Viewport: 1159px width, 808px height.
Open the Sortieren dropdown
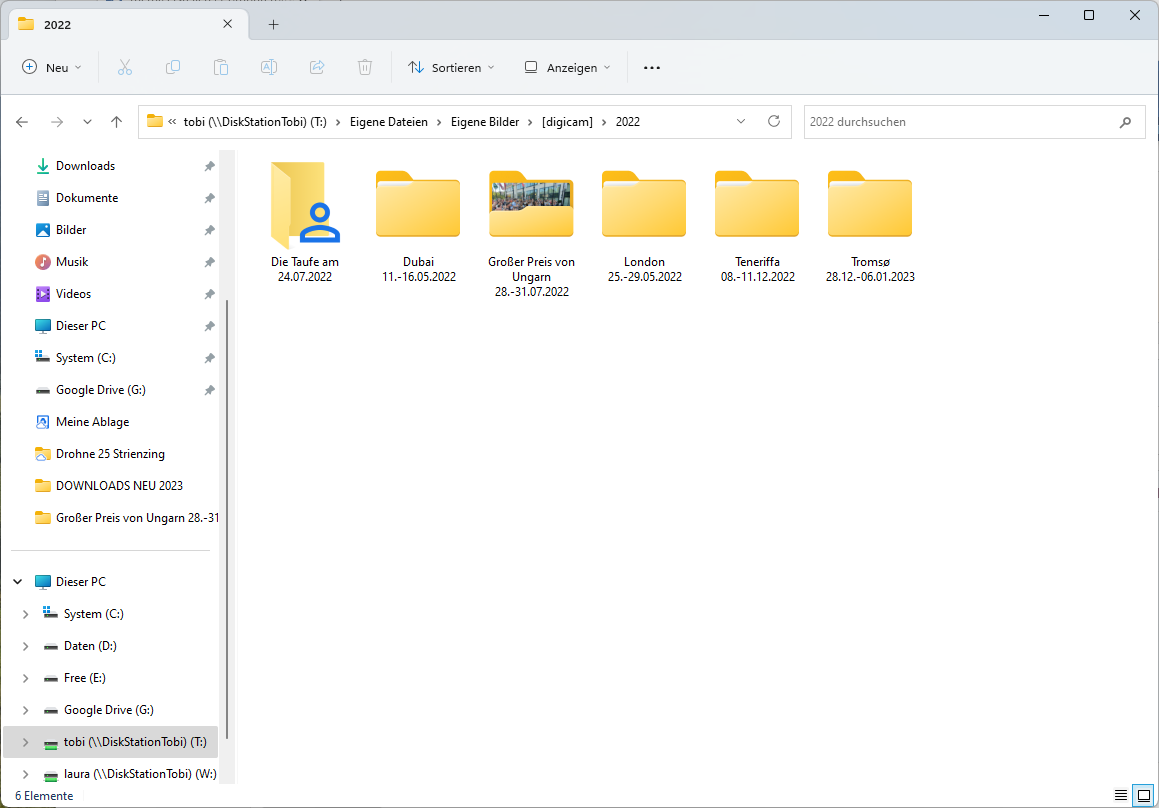(451, 67)
